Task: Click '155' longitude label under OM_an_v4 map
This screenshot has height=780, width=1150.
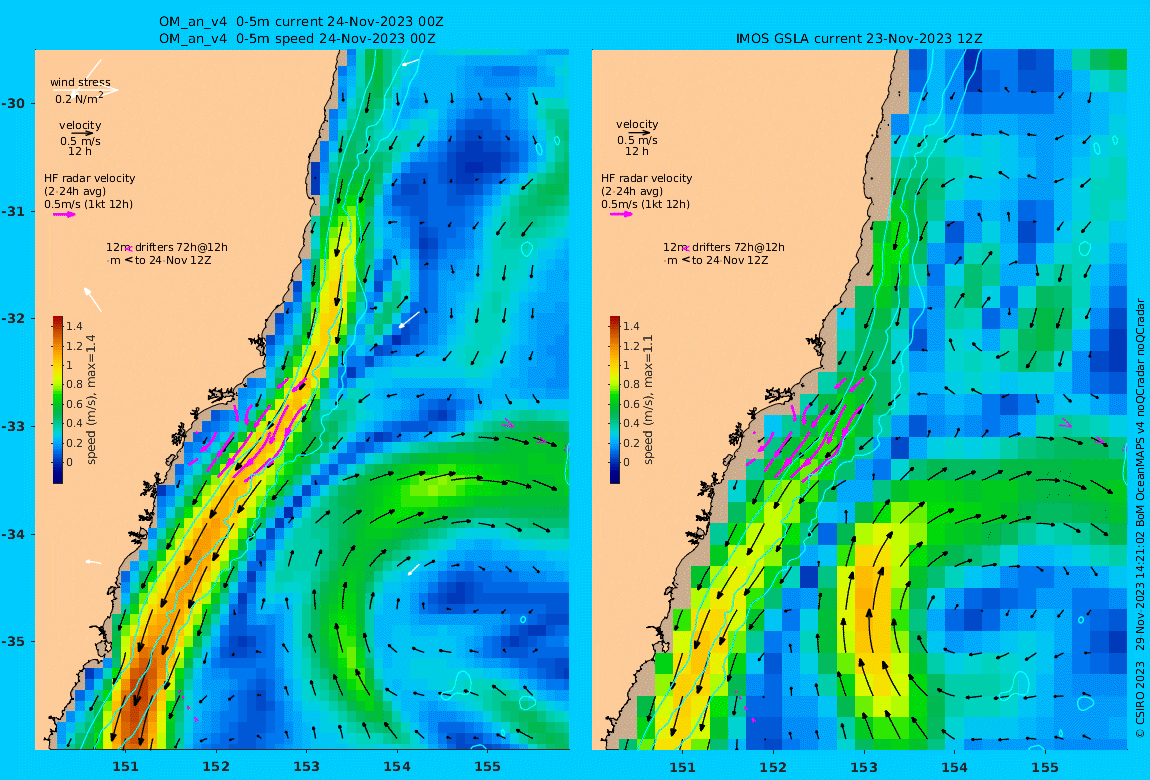Action: [488, 767]
